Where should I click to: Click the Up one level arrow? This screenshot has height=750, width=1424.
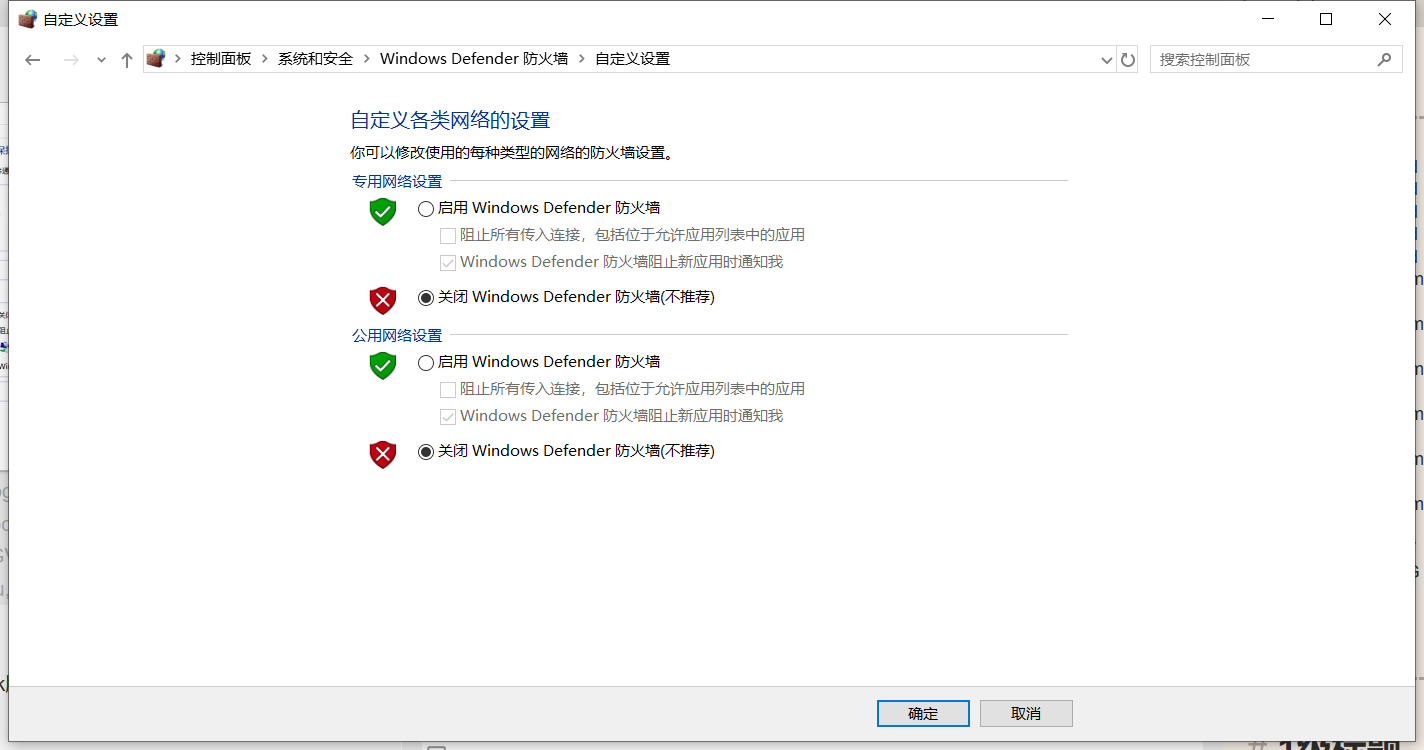click(127, 60)
